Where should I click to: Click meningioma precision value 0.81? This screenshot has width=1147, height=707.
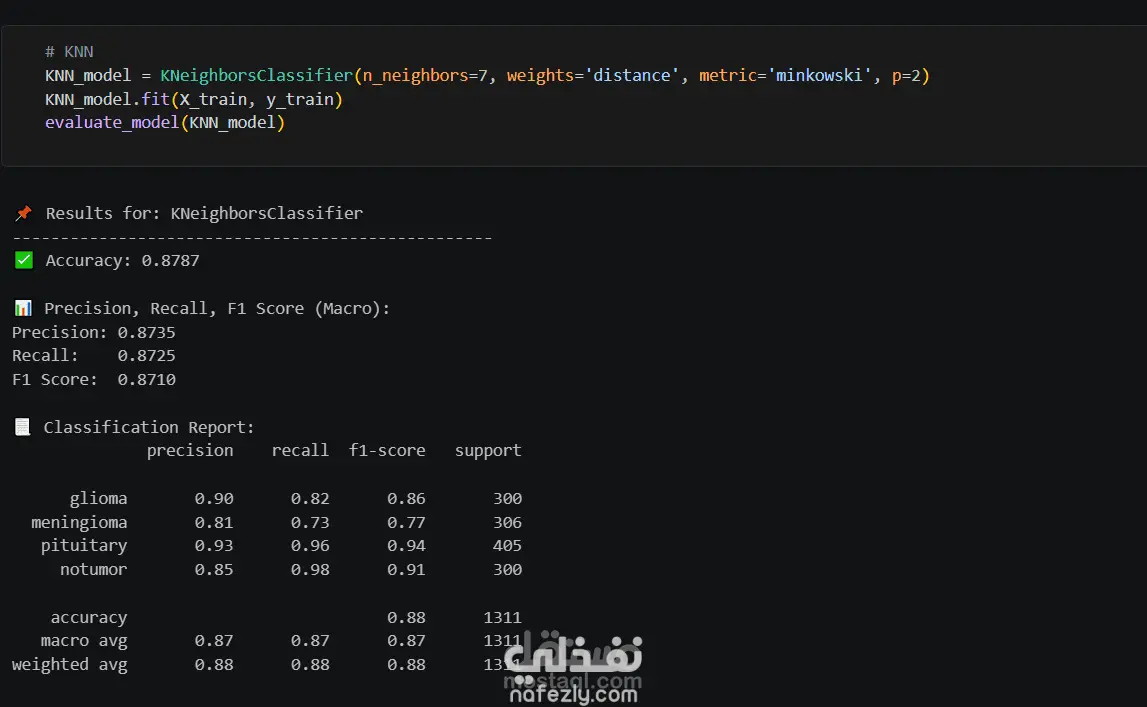(214, 523)
